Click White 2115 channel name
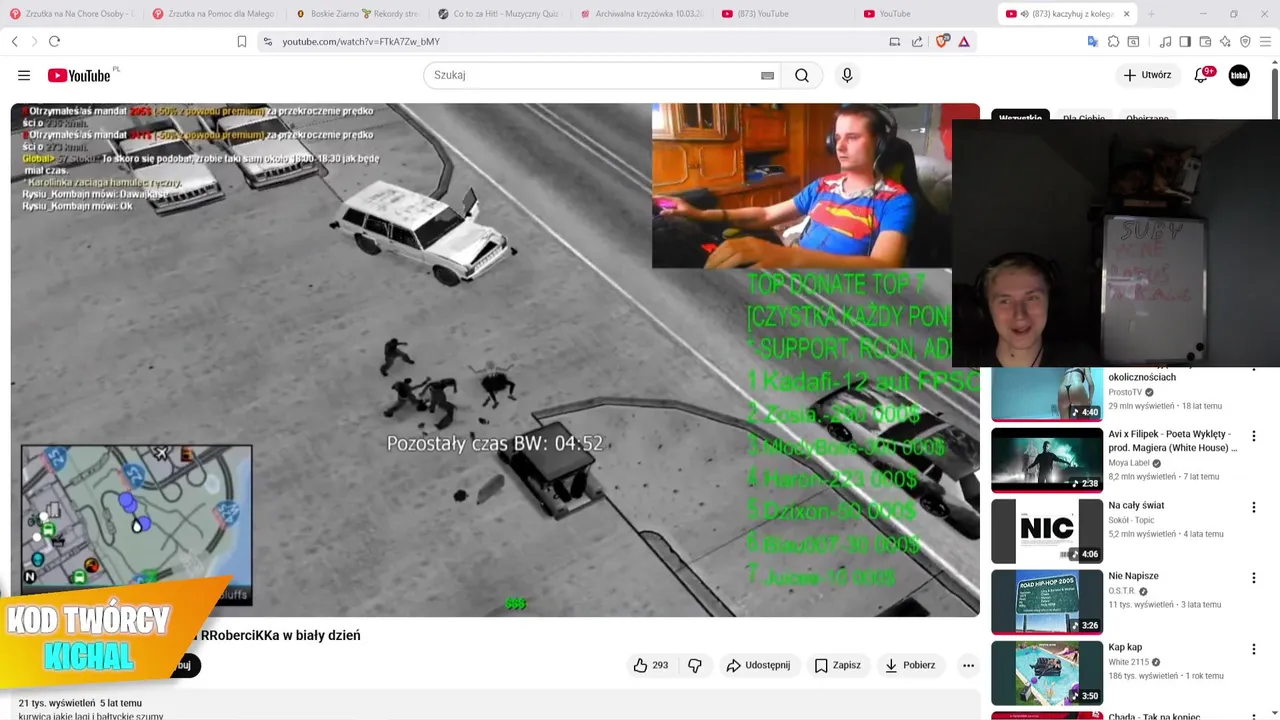The image size is (1280, 720). (1128, 662)
